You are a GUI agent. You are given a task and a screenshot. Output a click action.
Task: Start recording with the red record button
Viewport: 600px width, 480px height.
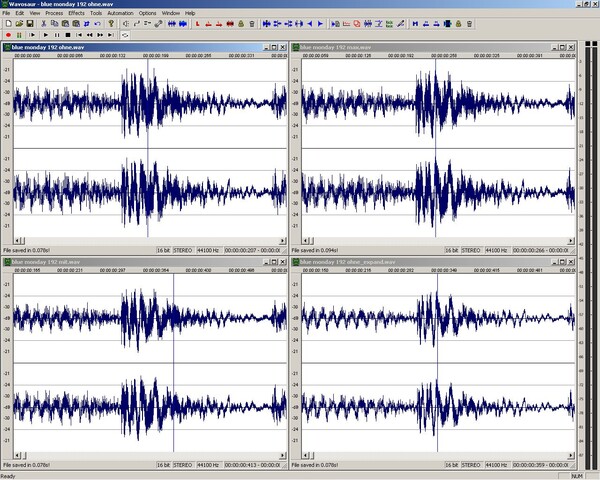point(8,35)
